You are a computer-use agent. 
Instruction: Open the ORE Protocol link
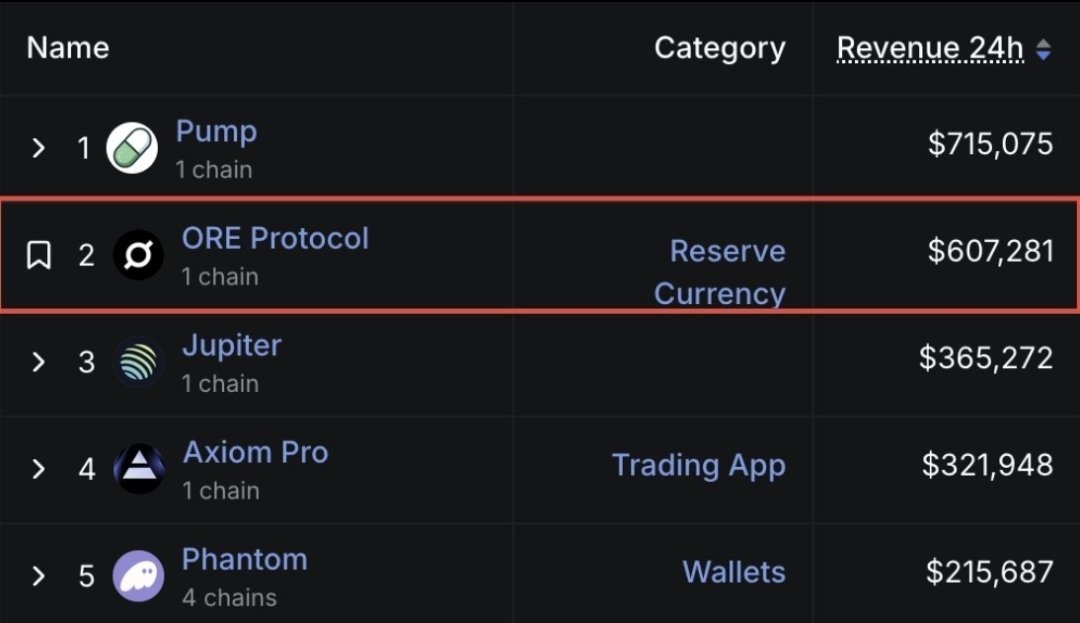tap(275, 238)
